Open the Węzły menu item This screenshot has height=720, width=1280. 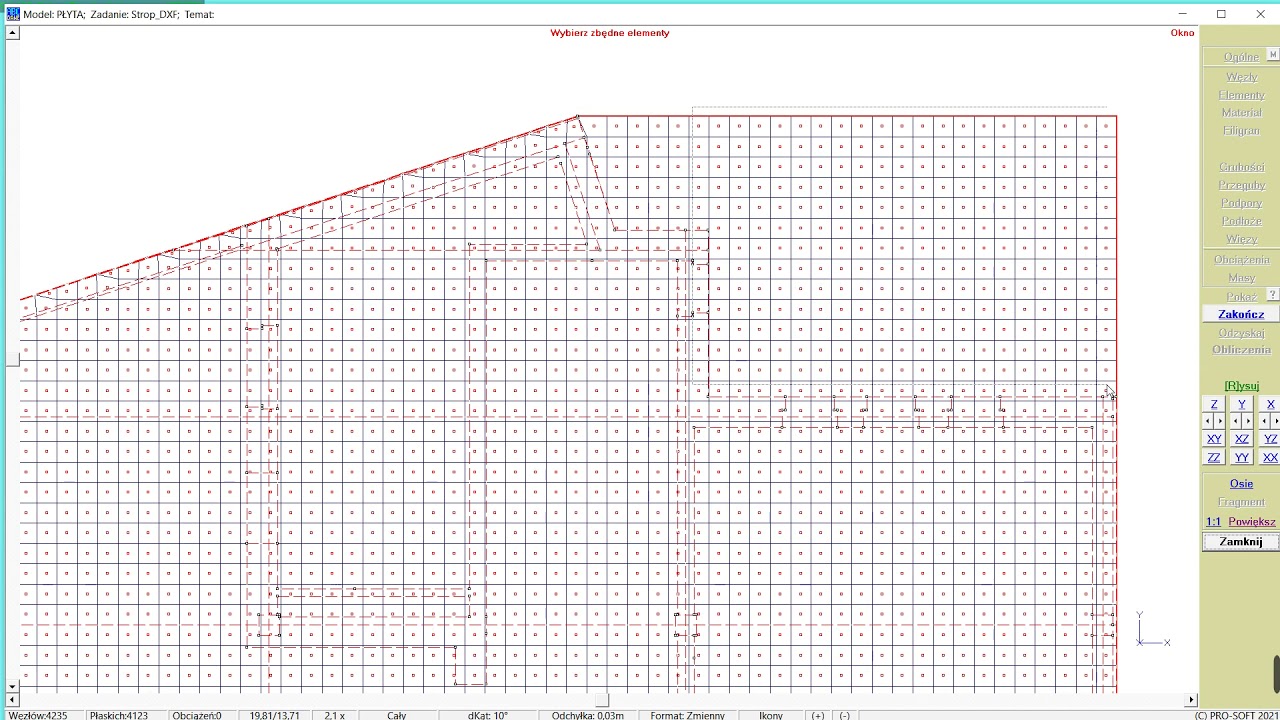pyautogui.click(x=1241, y=77)
